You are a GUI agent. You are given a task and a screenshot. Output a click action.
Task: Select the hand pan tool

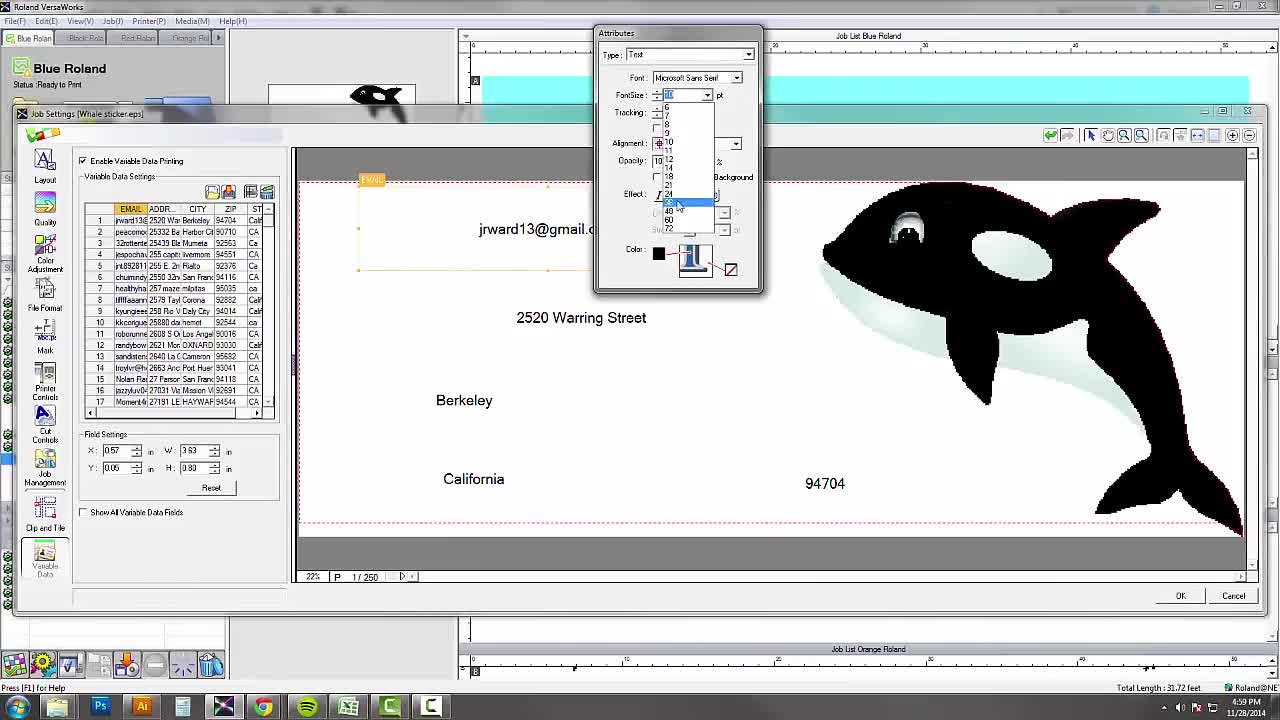1108,135
